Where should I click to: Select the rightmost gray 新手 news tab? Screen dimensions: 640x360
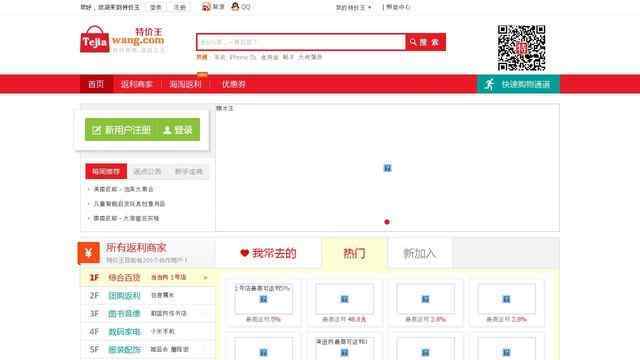(x=189, y=171)
